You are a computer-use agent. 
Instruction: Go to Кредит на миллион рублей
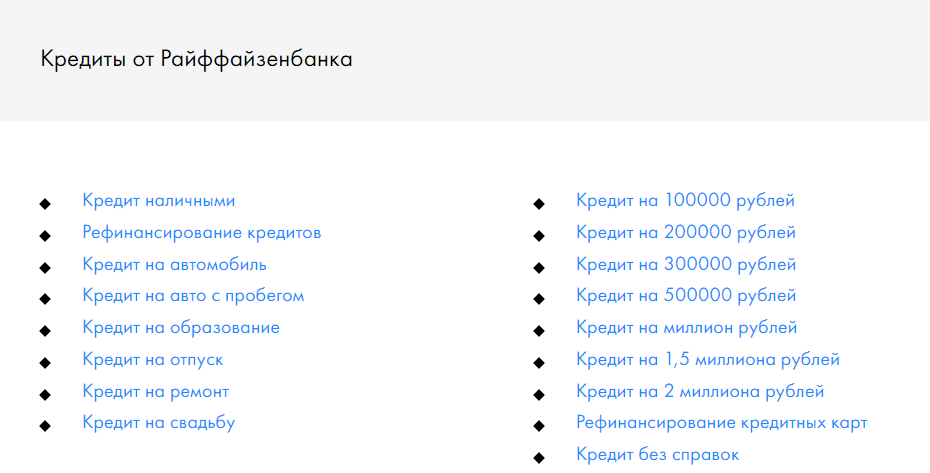coord(686,328)
